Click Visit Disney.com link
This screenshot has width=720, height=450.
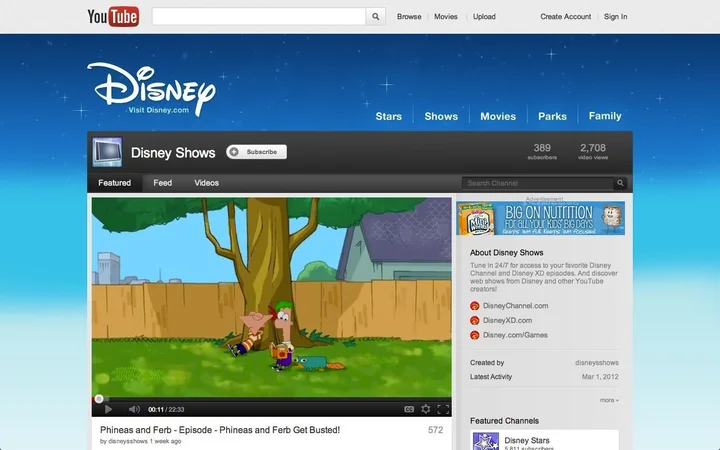(158, 110)
